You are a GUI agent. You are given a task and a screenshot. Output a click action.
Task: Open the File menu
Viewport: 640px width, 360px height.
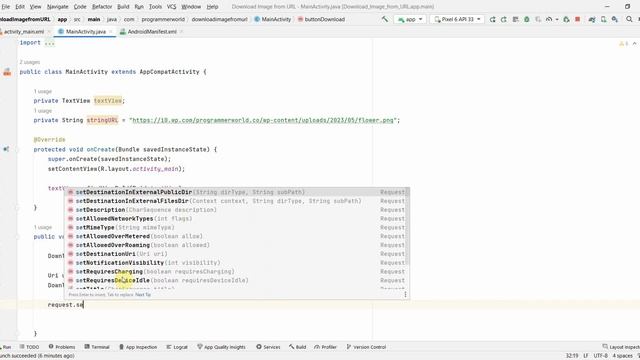[x=6, y=7]
